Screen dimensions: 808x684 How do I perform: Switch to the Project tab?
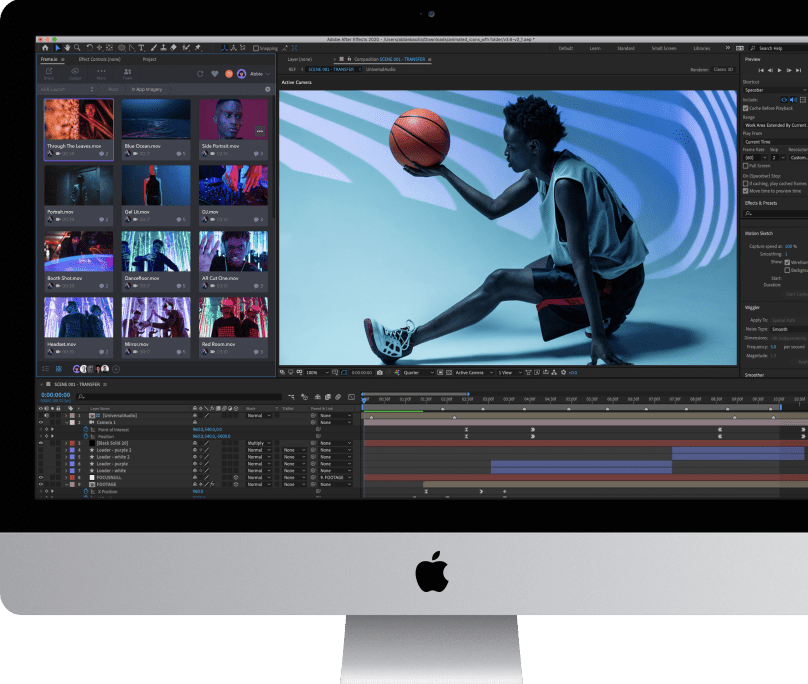point(149,59)
